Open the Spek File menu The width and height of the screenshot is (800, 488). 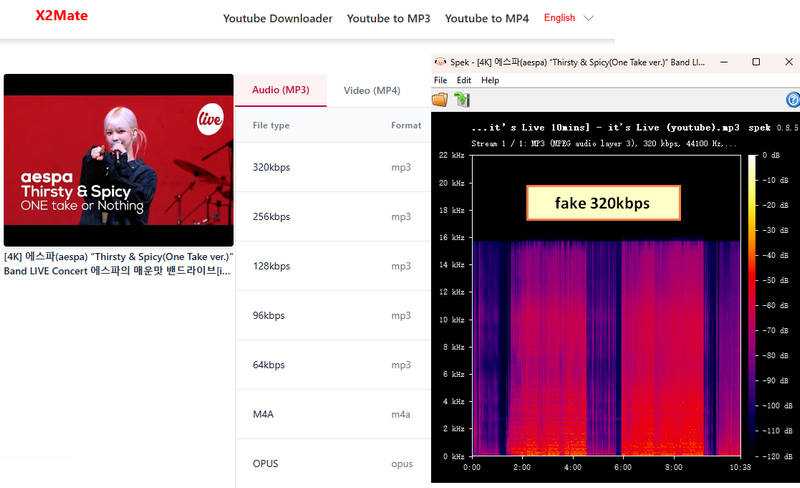(440, 80)
